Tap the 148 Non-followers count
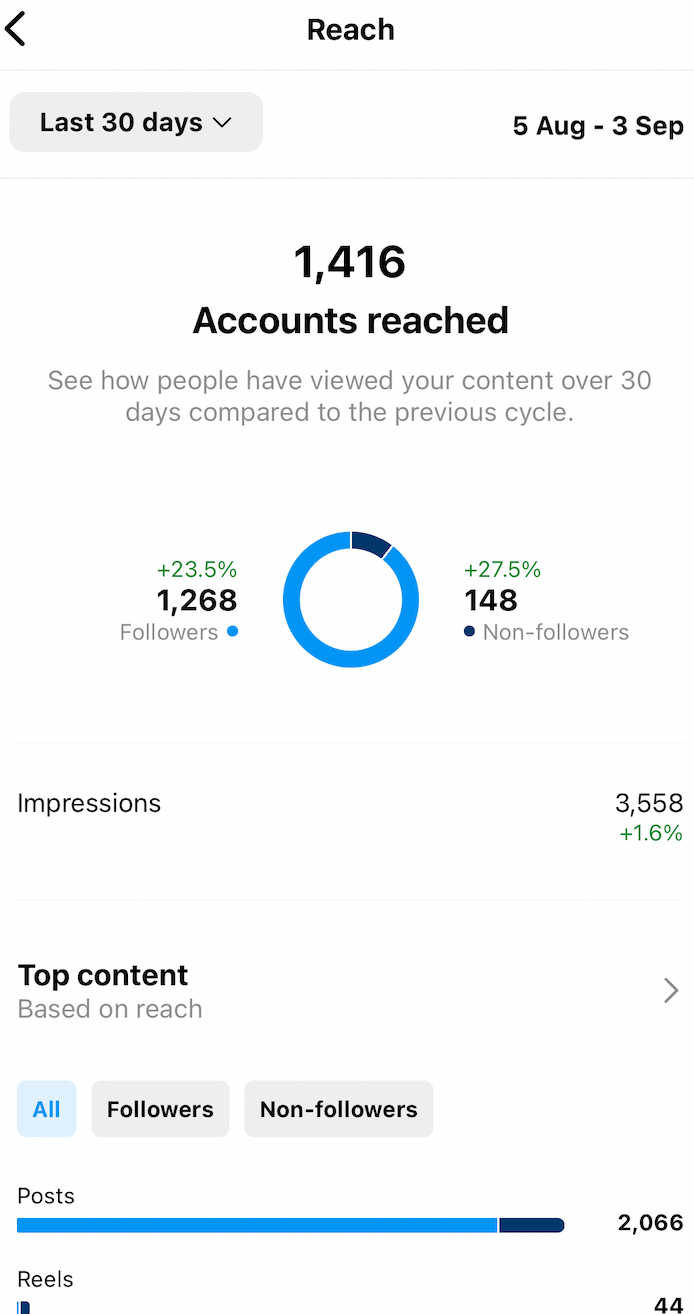 [491, 600]
